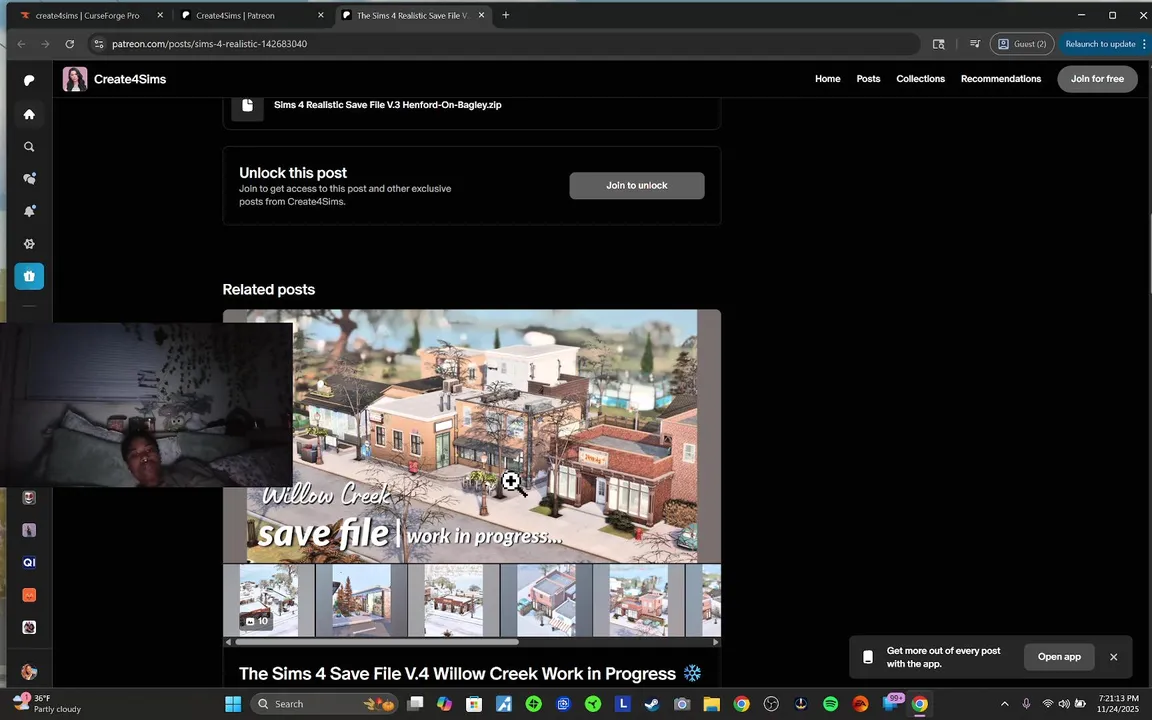The width and height of the screenshot is (1152, 720).
Task: Click the gallery scroll right arrow
Action: (716, 642)
